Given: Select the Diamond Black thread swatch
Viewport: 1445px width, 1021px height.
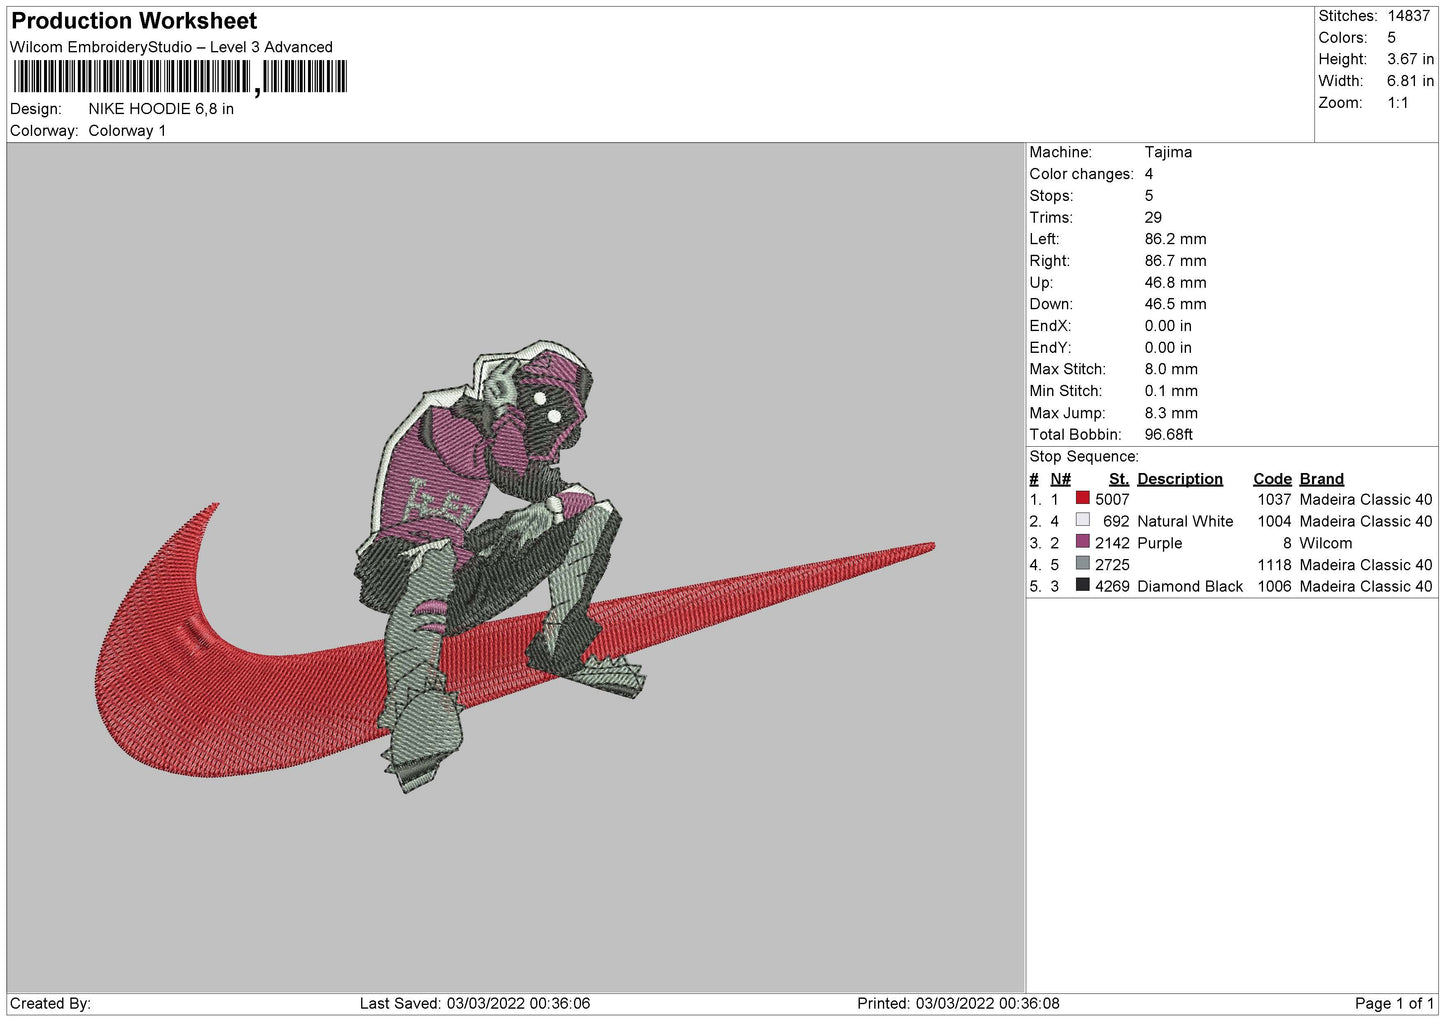Looking at the screenshot, I should point(1082,585).
